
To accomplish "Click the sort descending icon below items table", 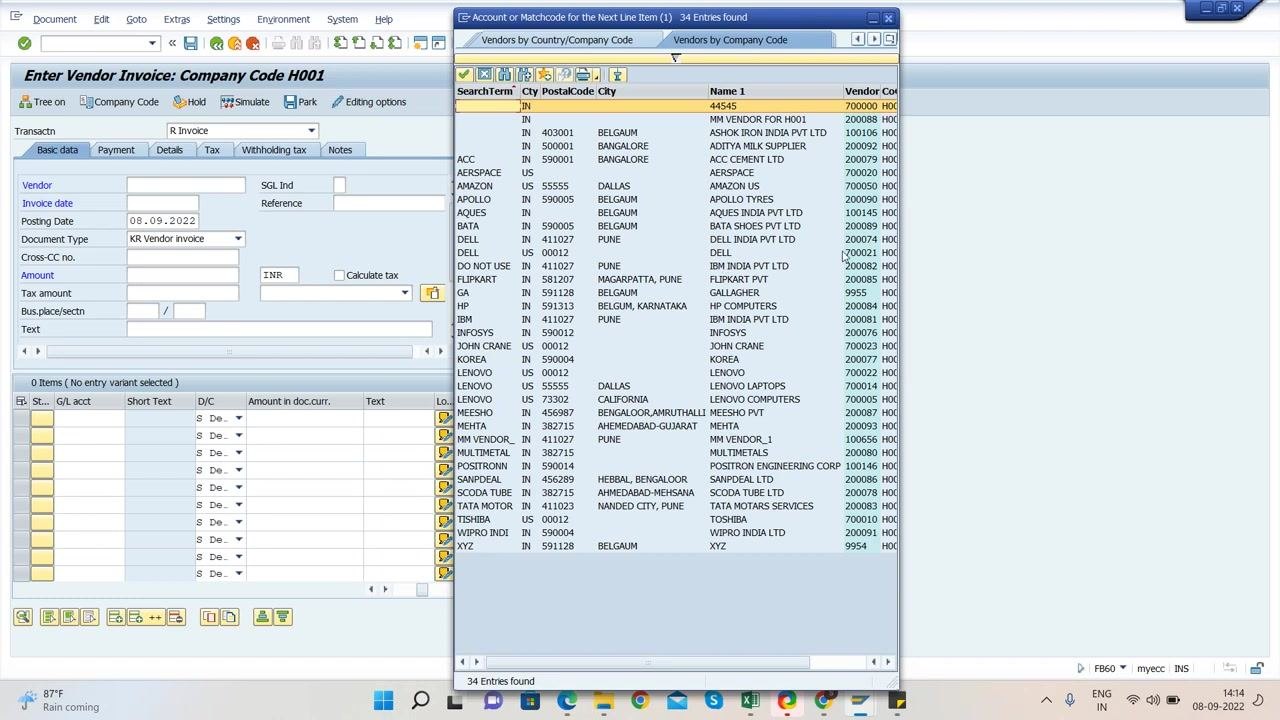I will (282, 617).
